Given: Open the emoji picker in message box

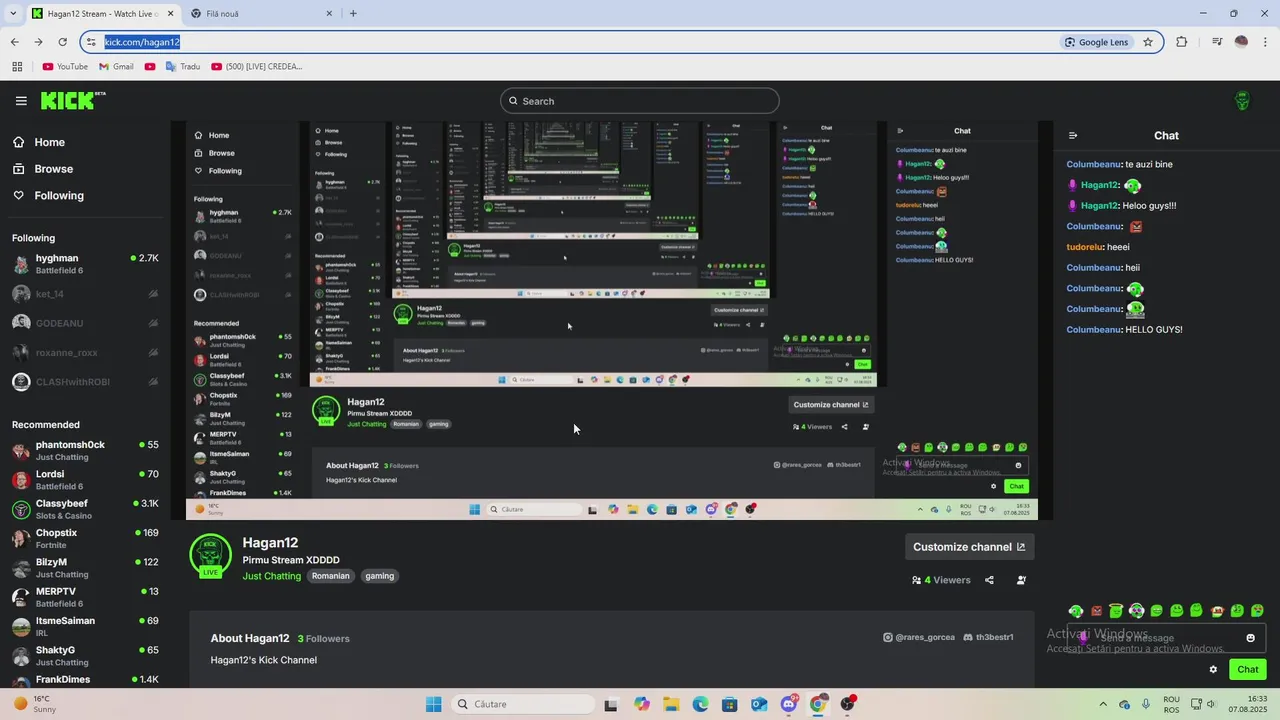Looking at the screenshot, I should (x=1250, y=638).
